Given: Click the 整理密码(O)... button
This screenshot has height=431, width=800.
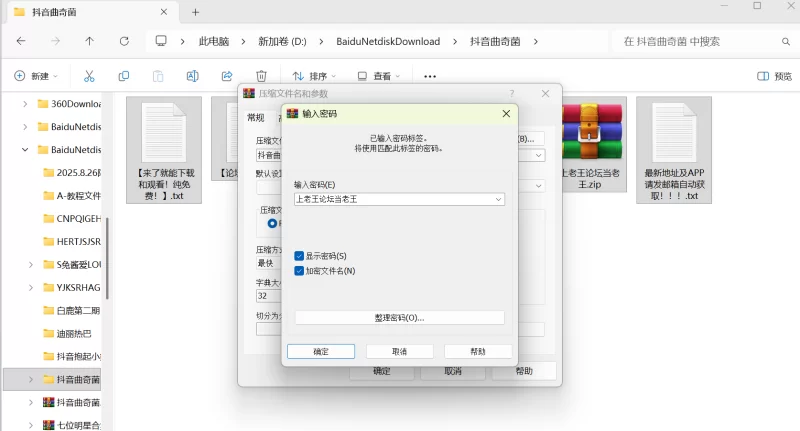Looking at the screenshot, I should tap(399, 318).
